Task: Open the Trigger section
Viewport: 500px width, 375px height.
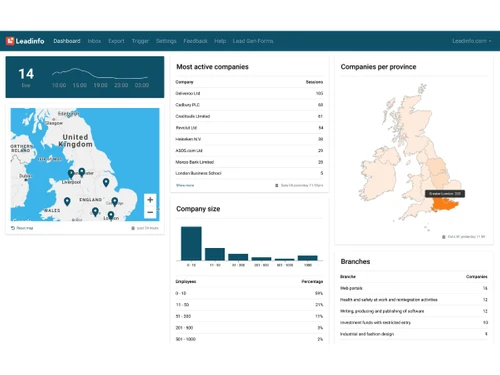Action: (x=140, y=41)
